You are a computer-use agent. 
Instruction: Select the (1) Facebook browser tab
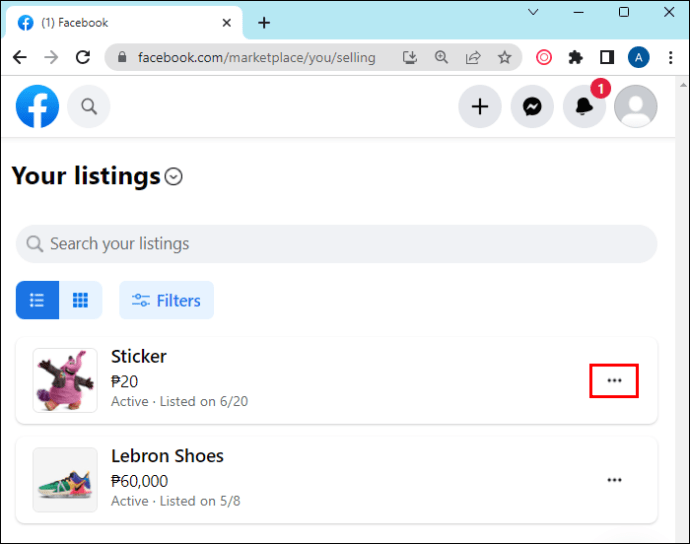(124, 22)
